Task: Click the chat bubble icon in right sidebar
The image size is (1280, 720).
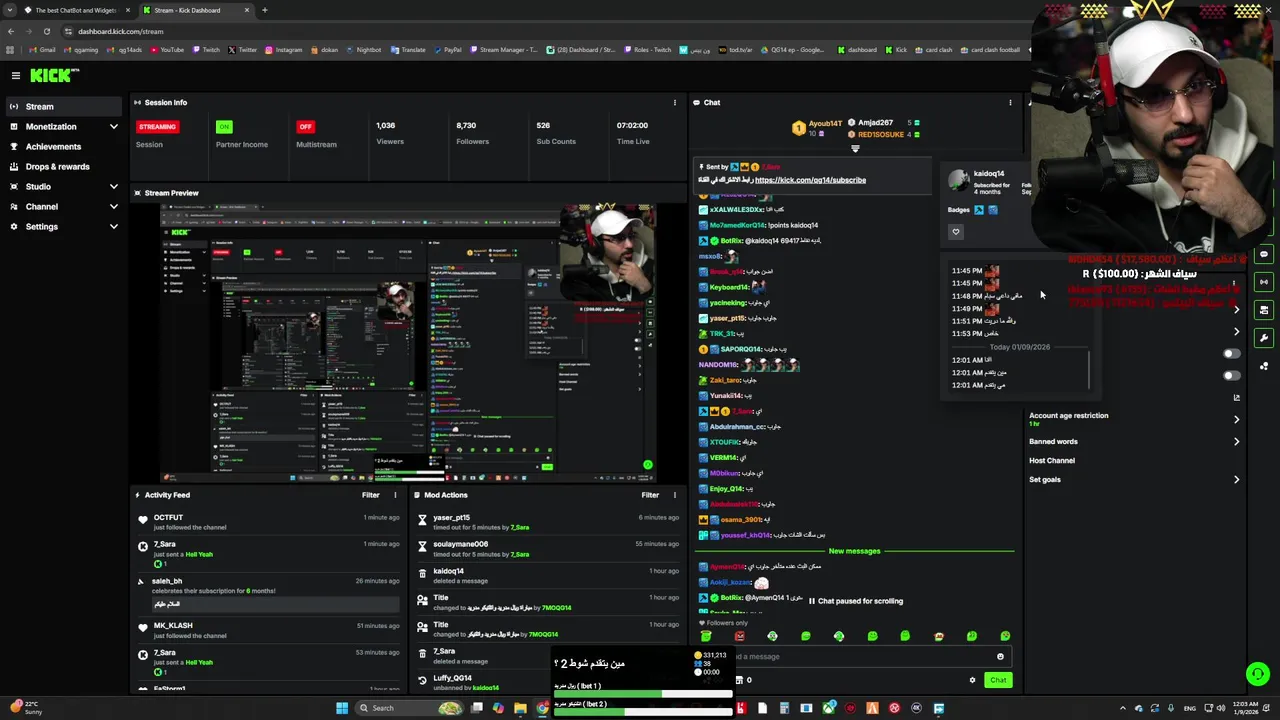Action: click(1264, 254)
